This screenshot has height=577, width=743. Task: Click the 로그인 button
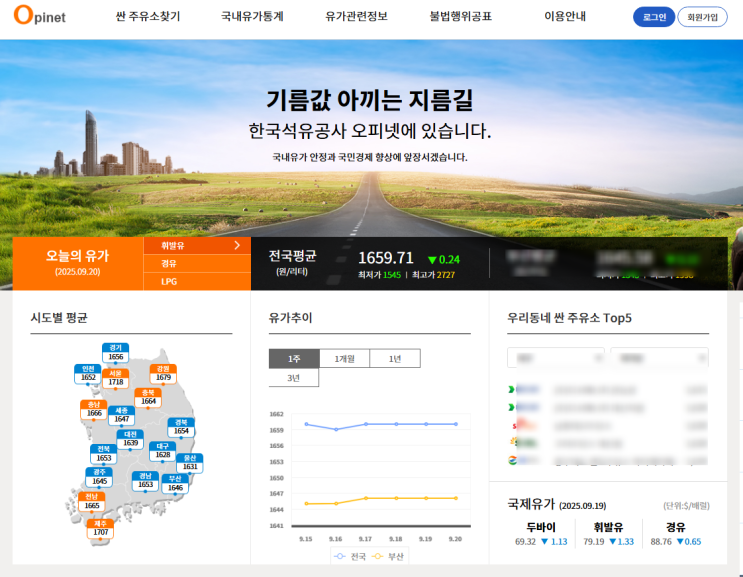[x=654, y=17]
